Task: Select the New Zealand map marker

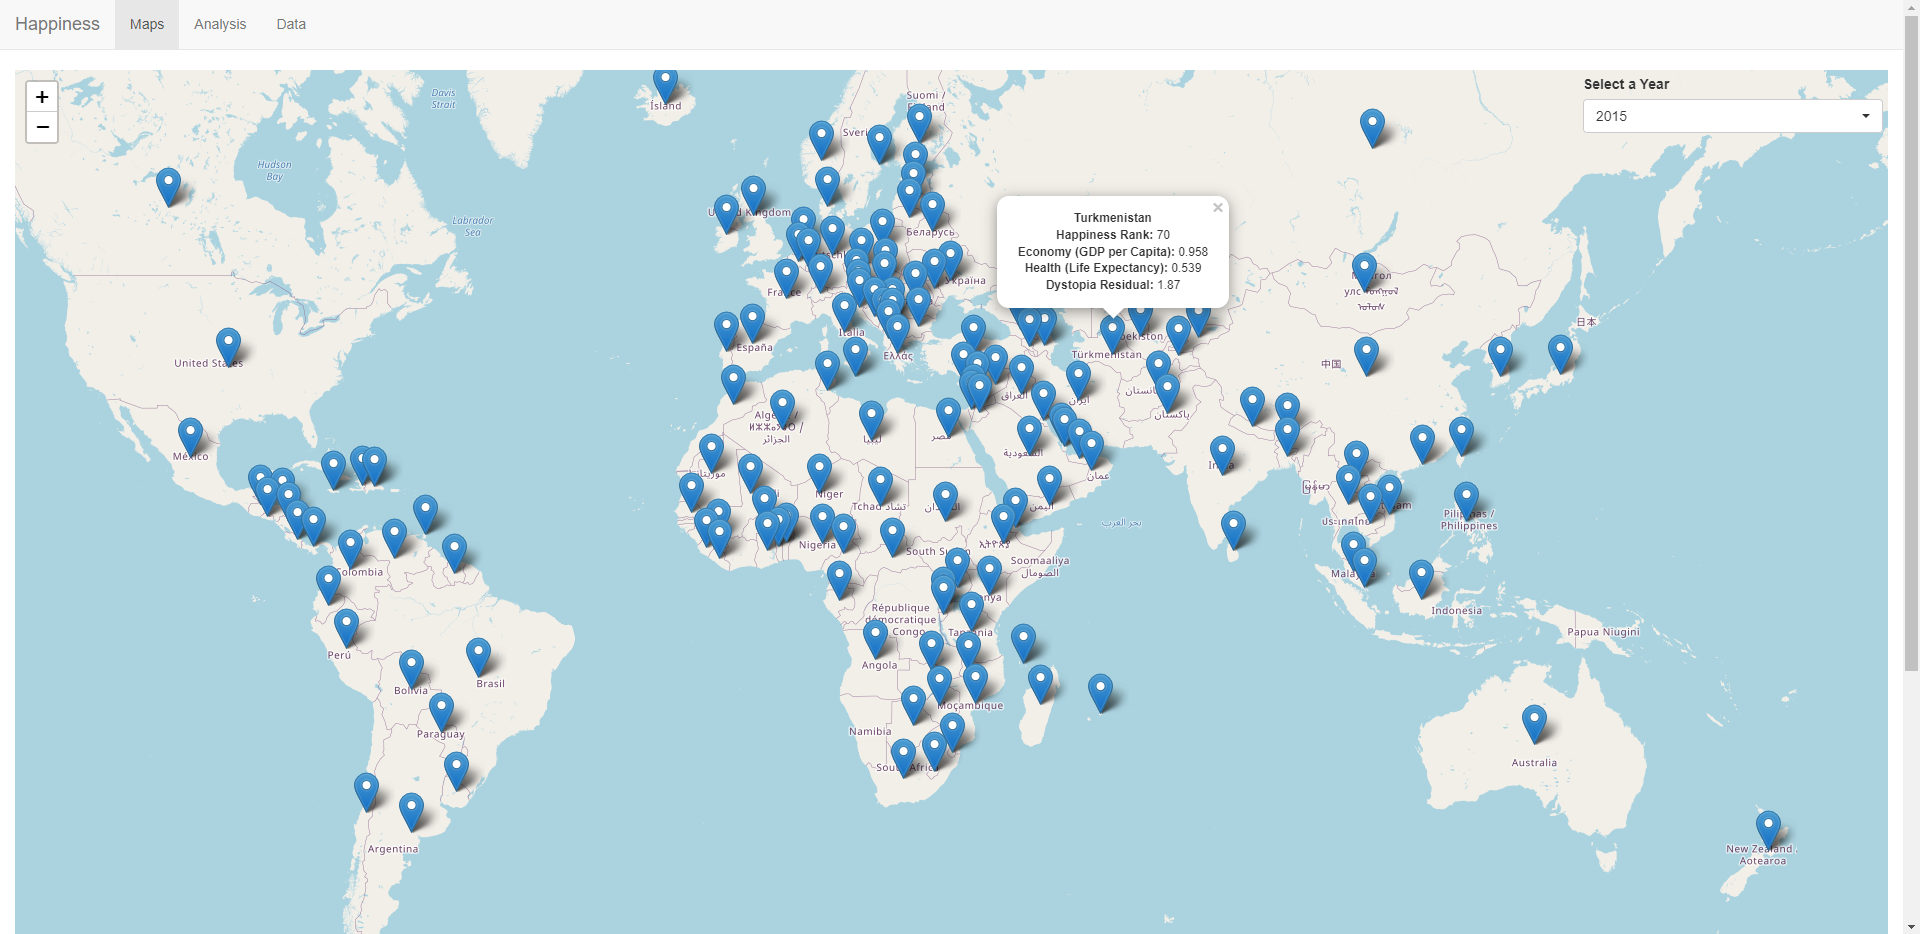Action: (x=1768, y=827)
